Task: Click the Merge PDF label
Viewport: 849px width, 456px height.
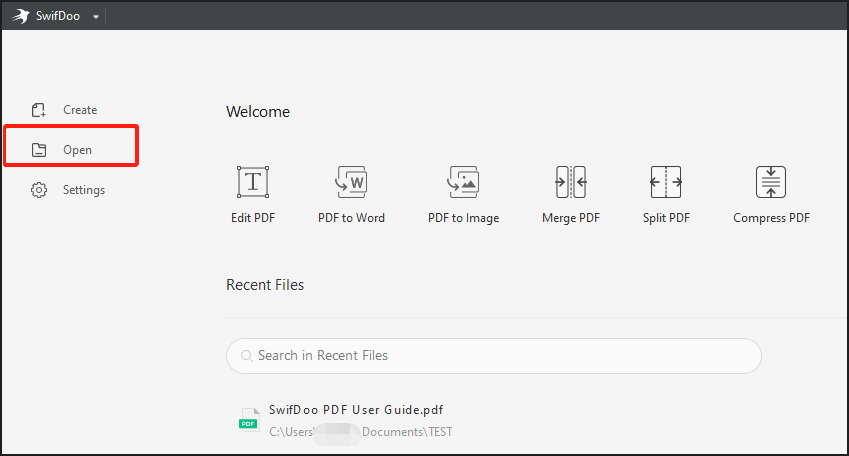Action: [571, 218]
